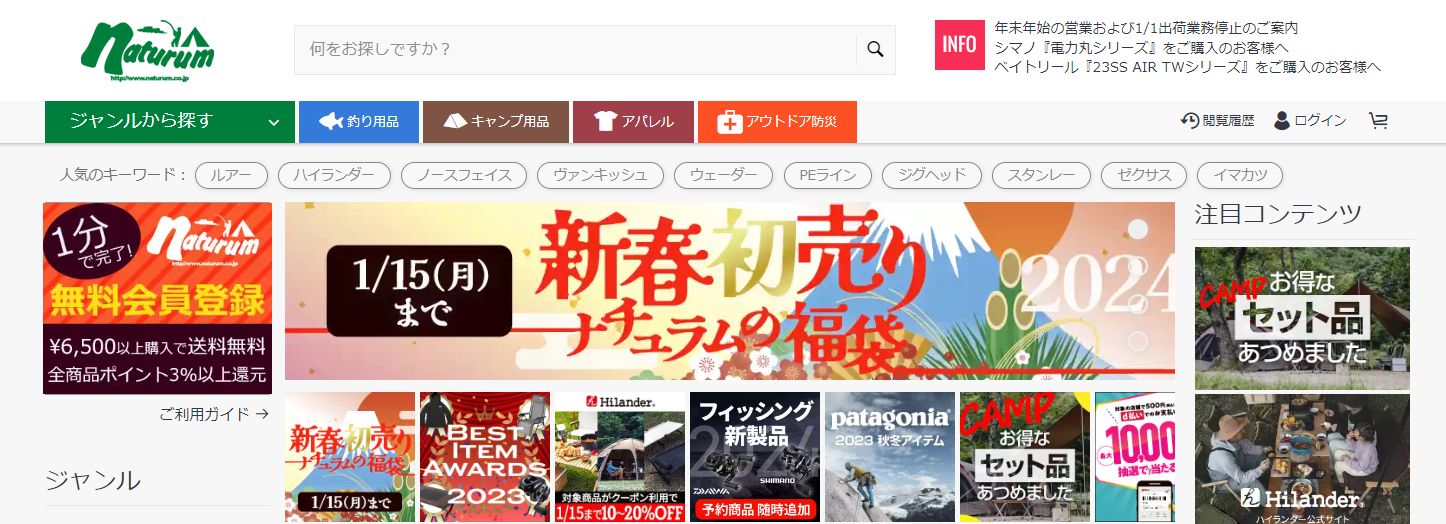Image resolution: width=1446 pixels, height=524 pixels.
Task: Click the 人気のキーワード label
Action: 124,175
